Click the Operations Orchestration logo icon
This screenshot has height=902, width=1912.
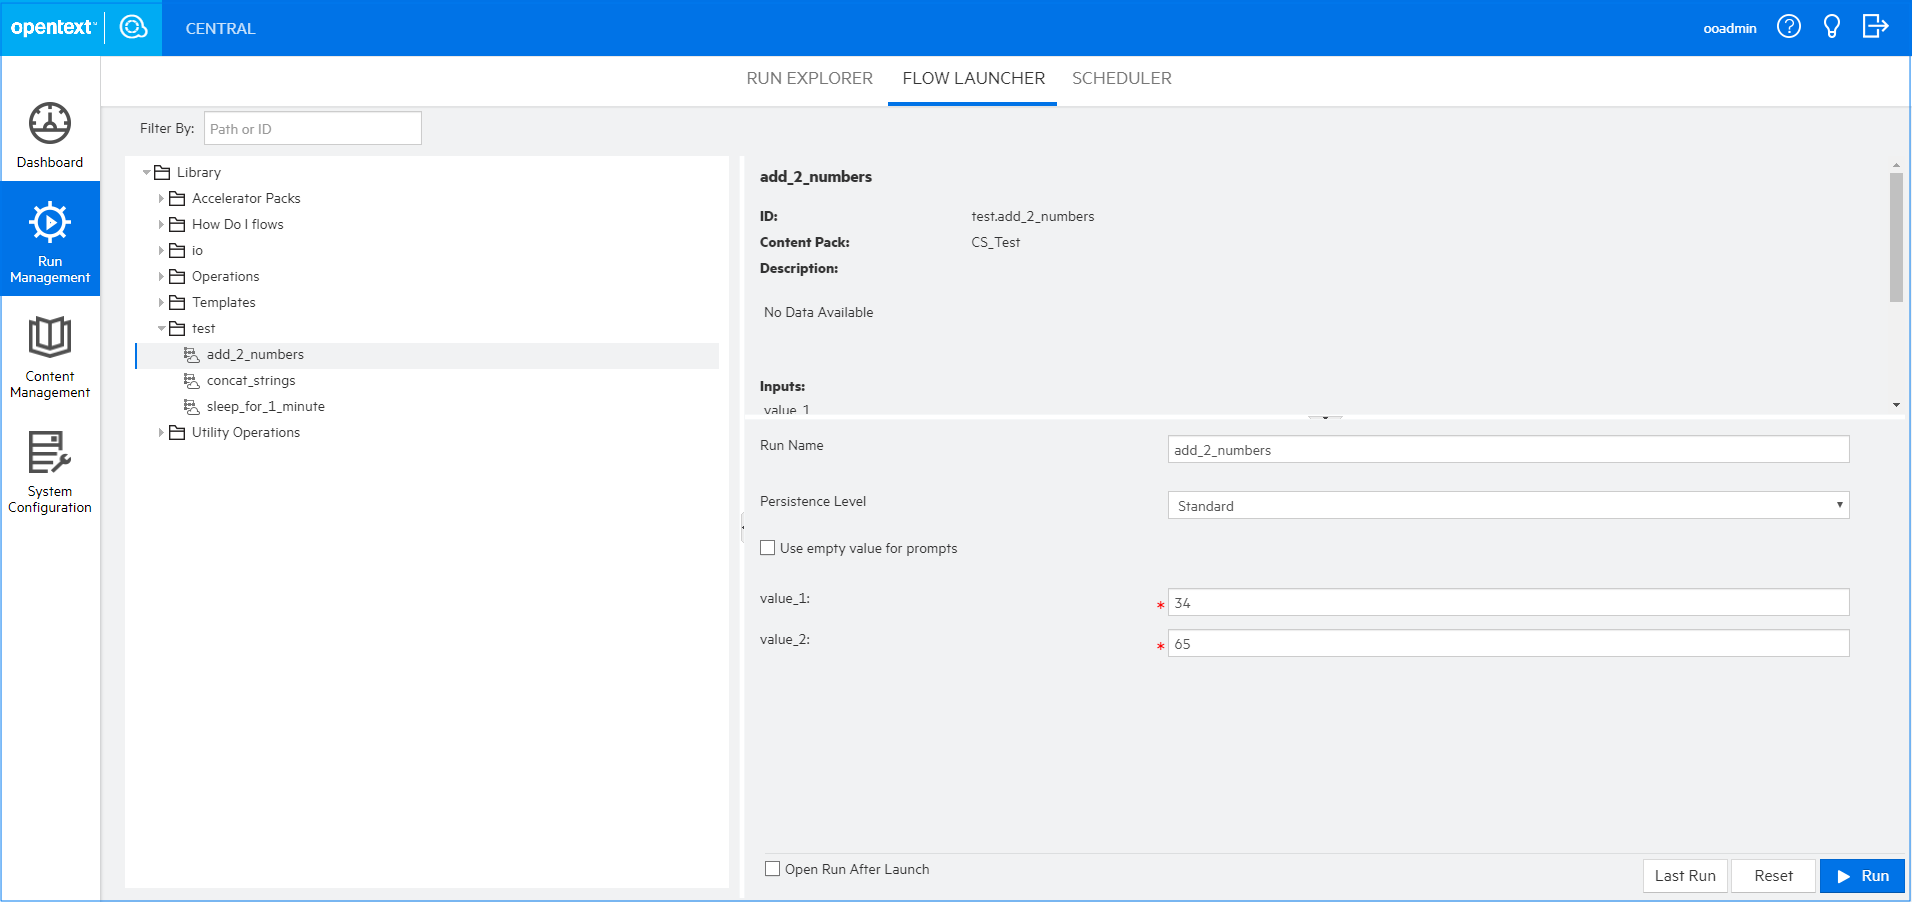click(x=133, y=28)
